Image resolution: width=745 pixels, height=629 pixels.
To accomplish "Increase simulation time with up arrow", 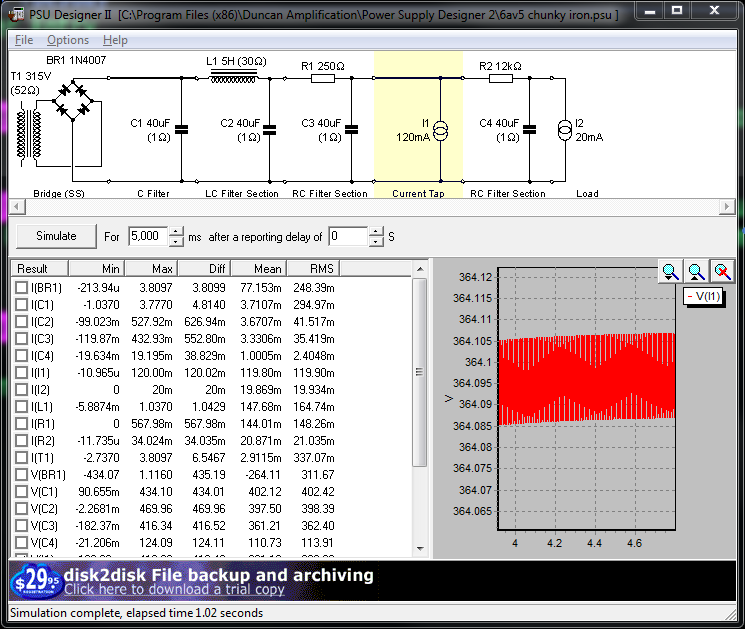I will click(x=176, y=231).
